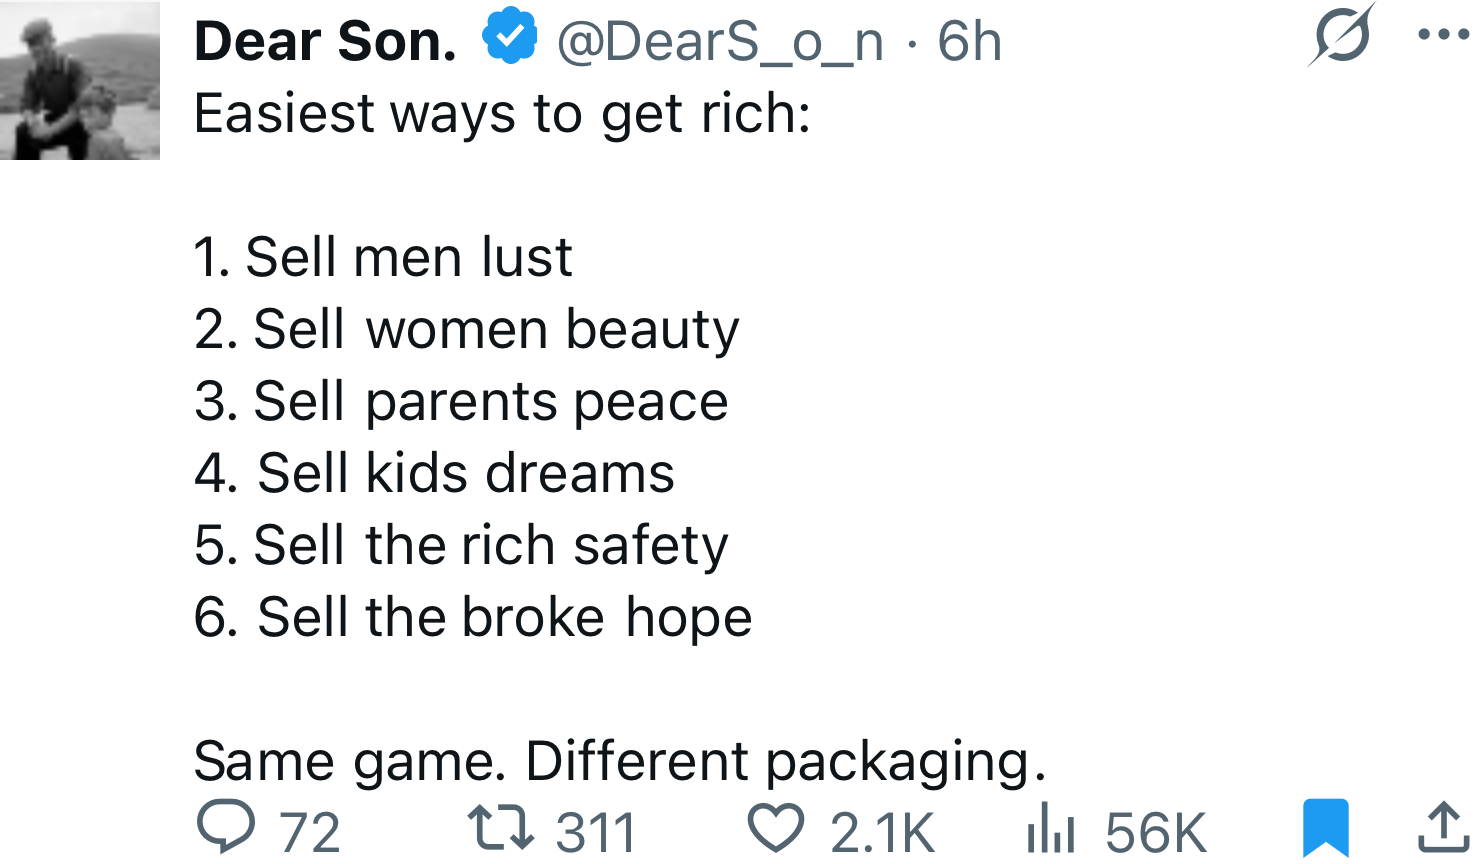Click the text "Easiest ways to get rich:"
1480x864 pixels.
pyautogui.click(x=502, y=113)
